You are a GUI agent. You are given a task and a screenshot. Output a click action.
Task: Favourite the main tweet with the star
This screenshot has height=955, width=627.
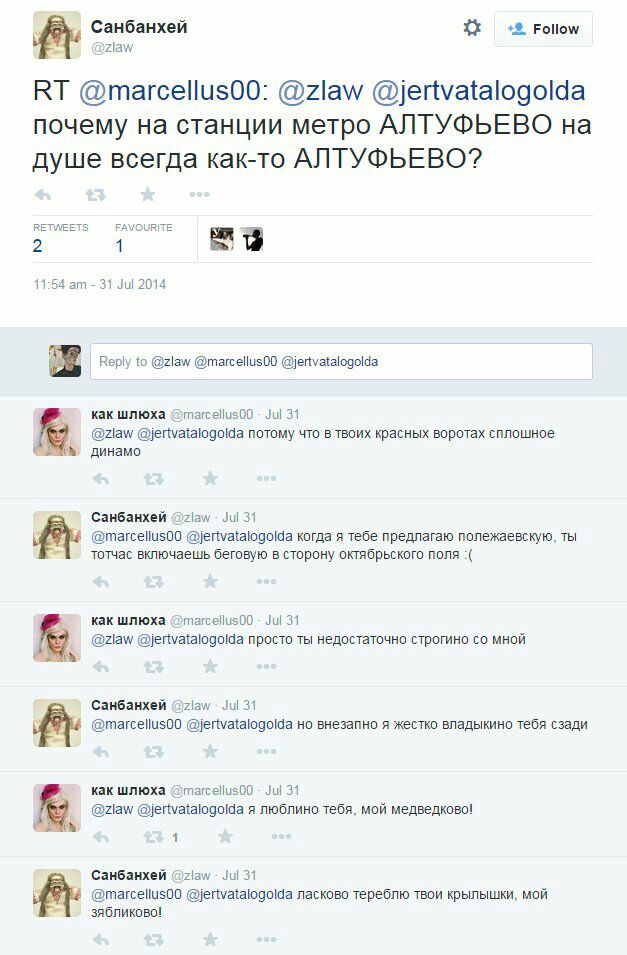point(147,194)
